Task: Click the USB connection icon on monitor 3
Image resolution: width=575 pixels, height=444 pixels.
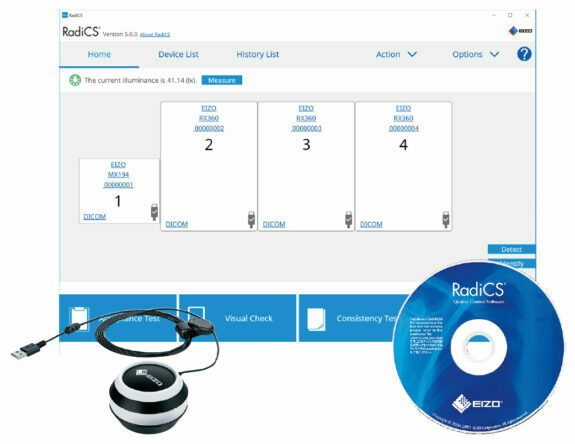Action: tap(348, 219)
